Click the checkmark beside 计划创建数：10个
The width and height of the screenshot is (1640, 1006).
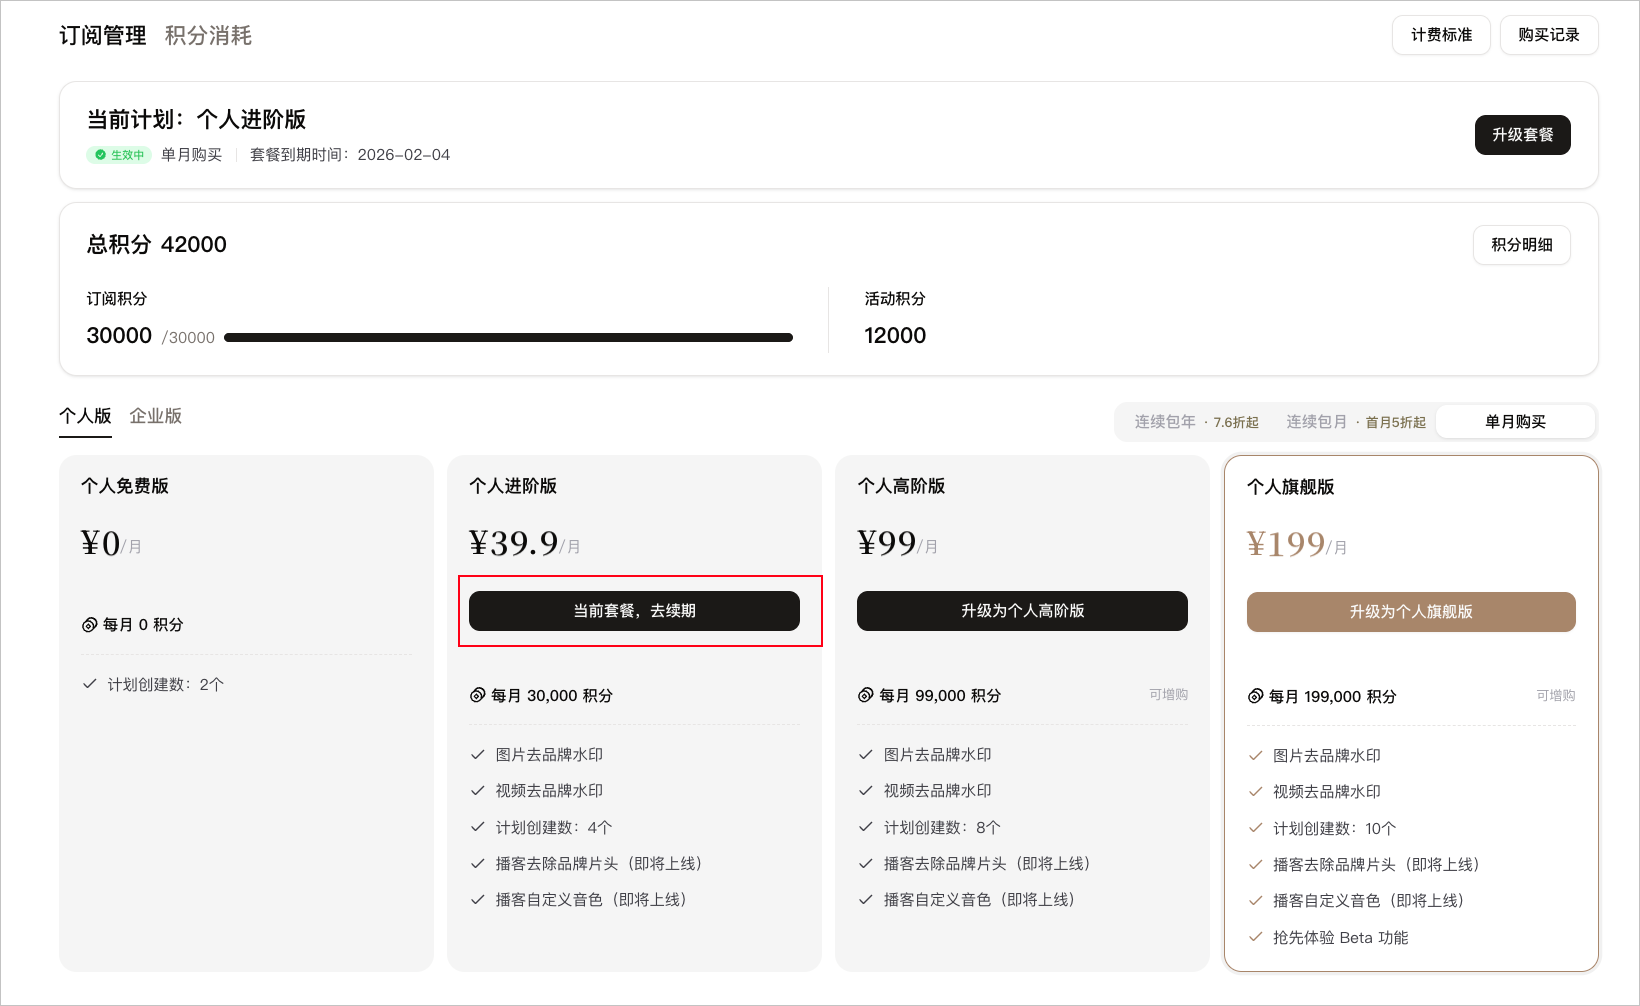(x=1256, y=828)
